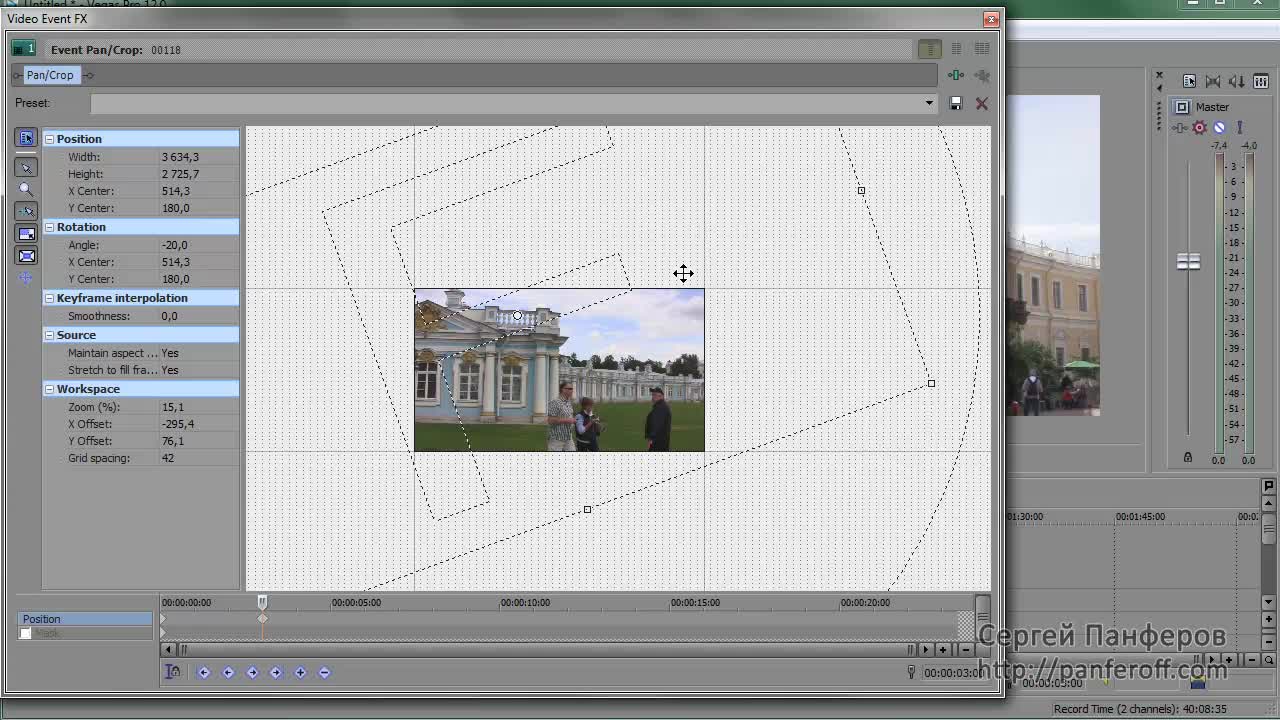This screenshot has width=1280, height=720.
Task: Select the Position keyframe track row
Action: point(85,619)
